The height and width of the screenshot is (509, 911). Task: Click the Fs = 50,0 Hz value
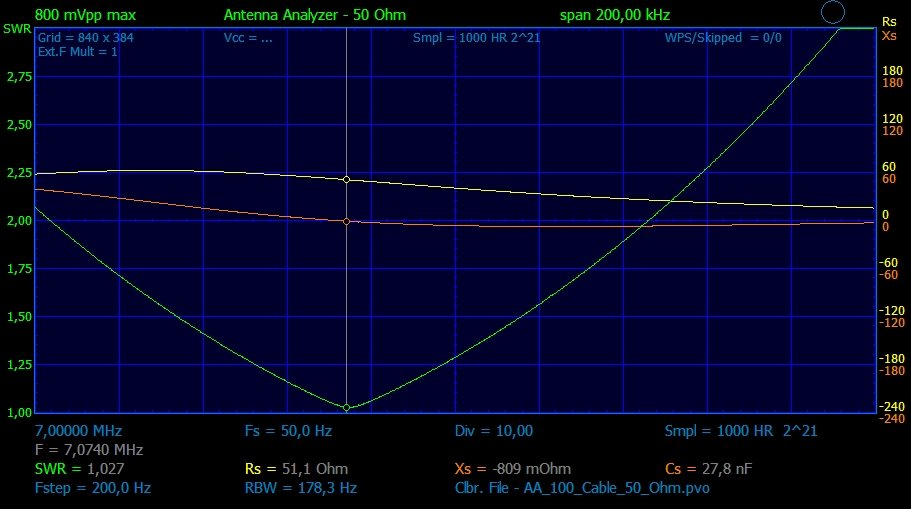tap(288, 431)
